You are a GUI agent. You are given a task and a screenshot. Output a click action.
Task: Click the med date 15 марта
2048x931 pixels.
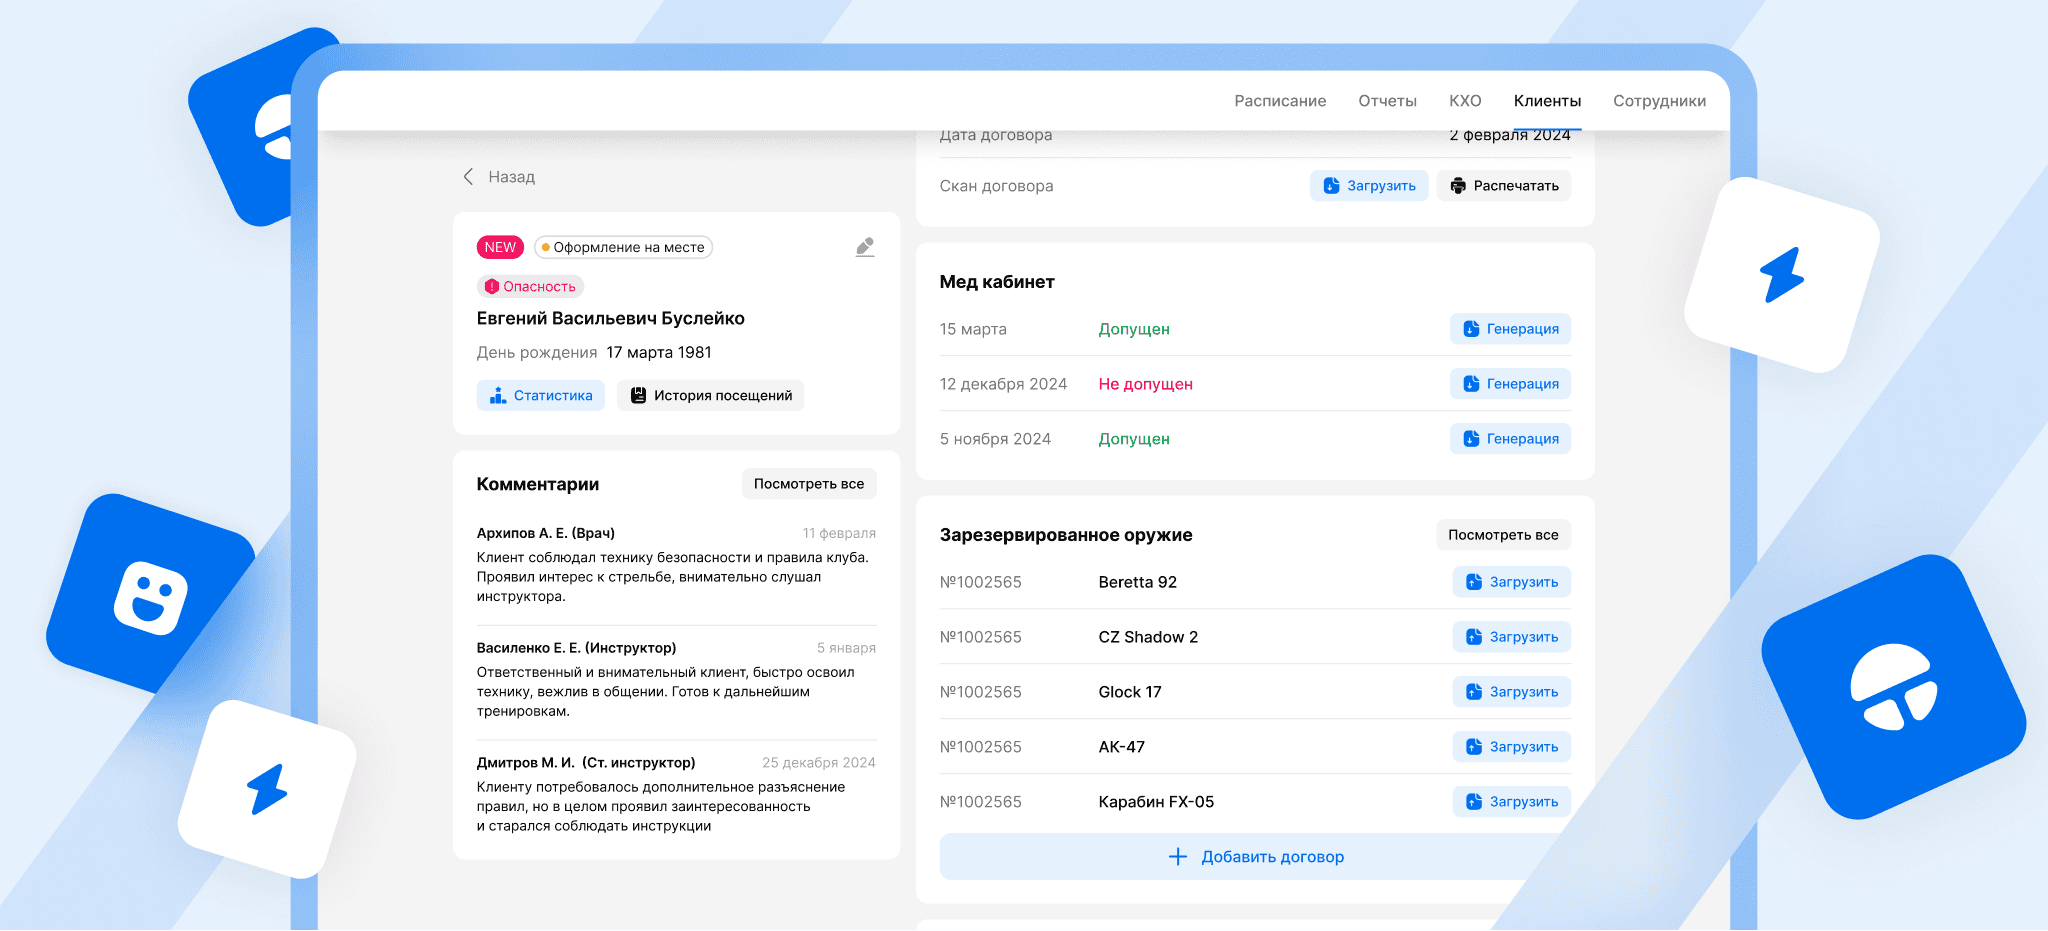(x=973, y=330)
